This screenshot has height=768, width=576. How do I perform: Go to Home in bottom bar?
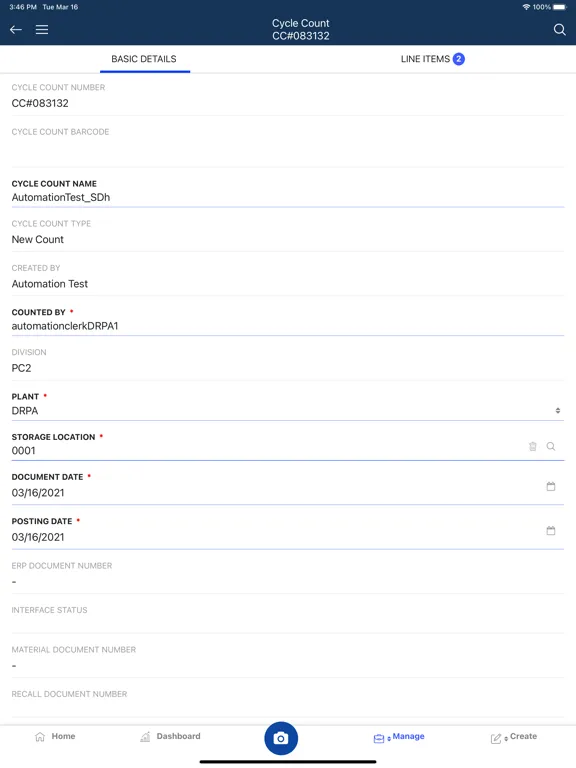(x=55, y=736)
